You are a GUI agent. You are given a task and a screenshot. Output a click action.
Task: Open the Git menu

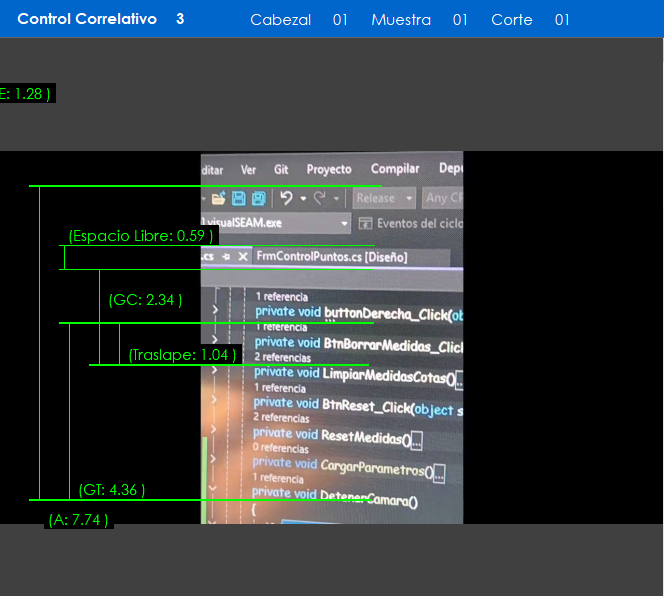click(281, 170)
